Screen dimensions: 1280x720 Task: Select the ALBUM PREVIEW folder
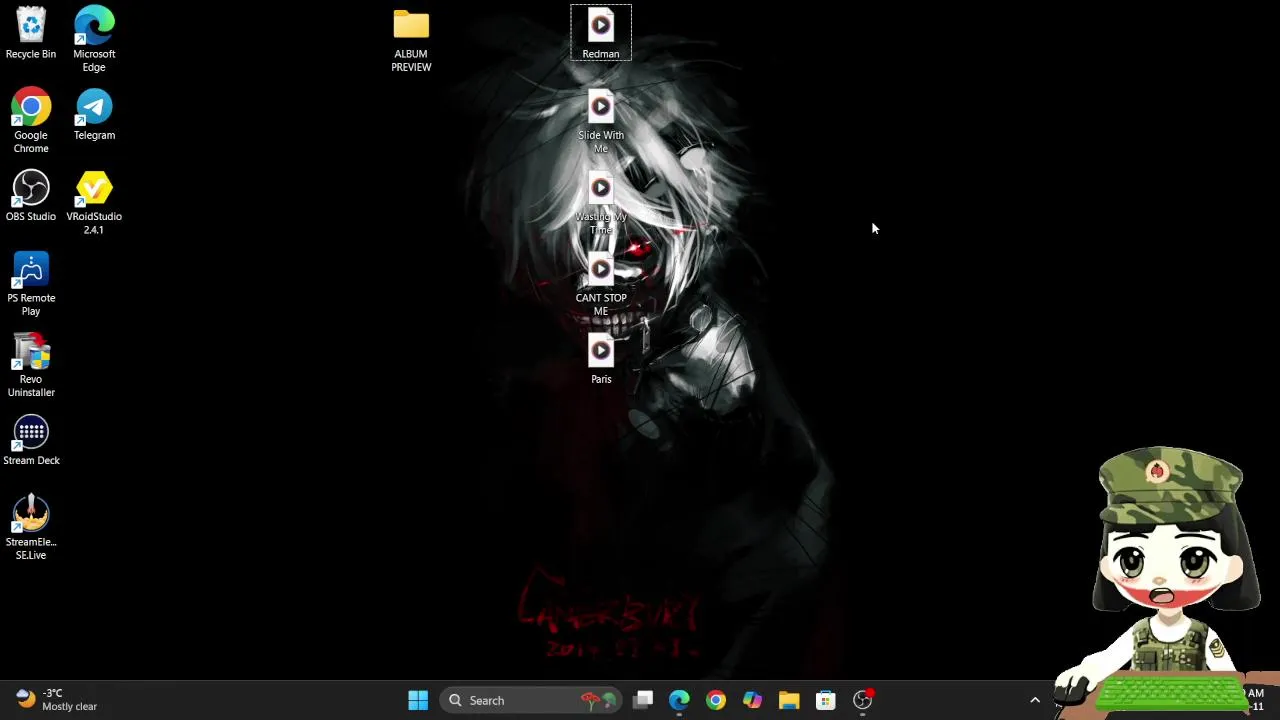point(411,39)
